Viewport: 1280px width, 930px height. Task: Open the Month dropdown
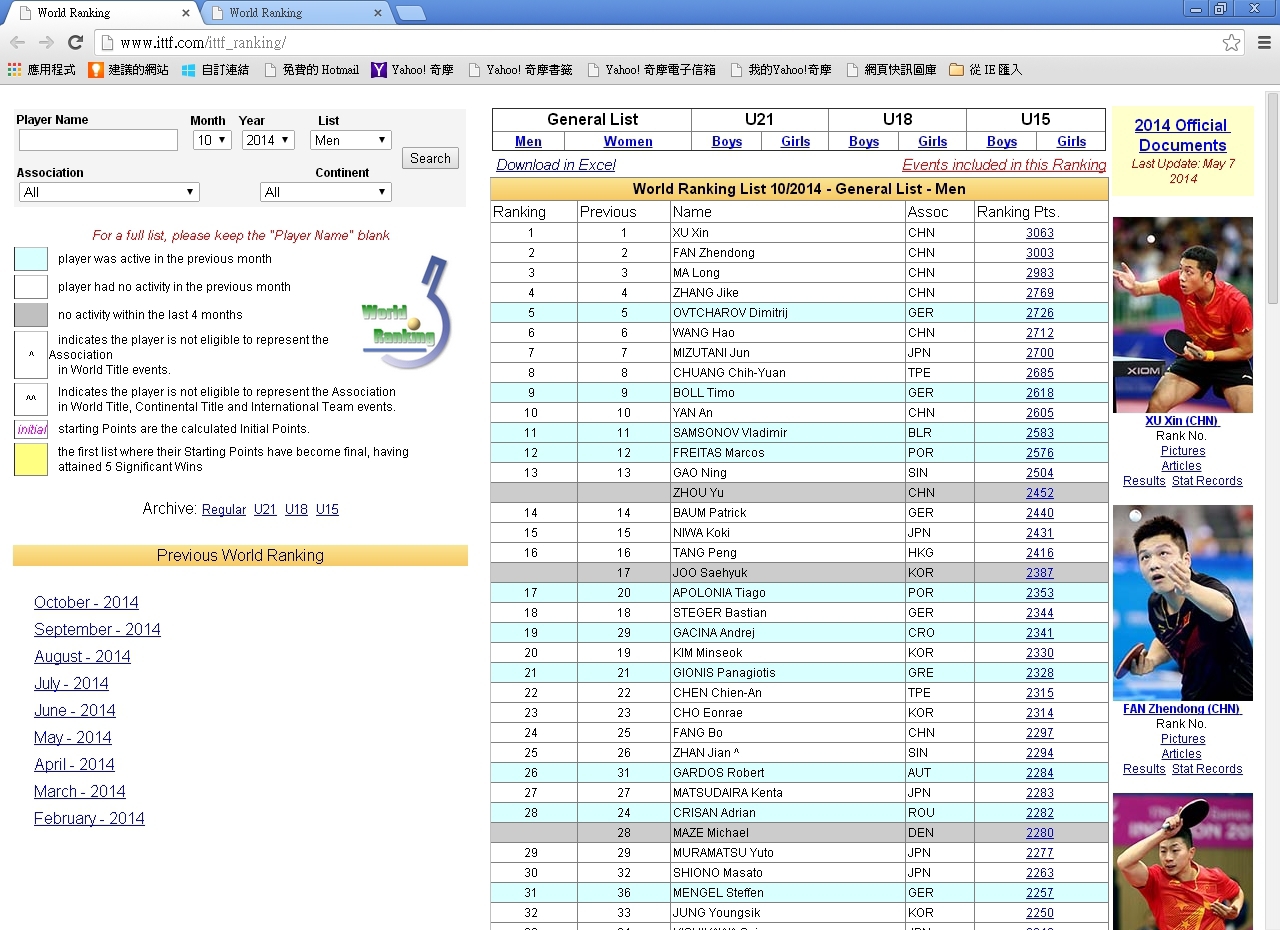pos(212,140)
